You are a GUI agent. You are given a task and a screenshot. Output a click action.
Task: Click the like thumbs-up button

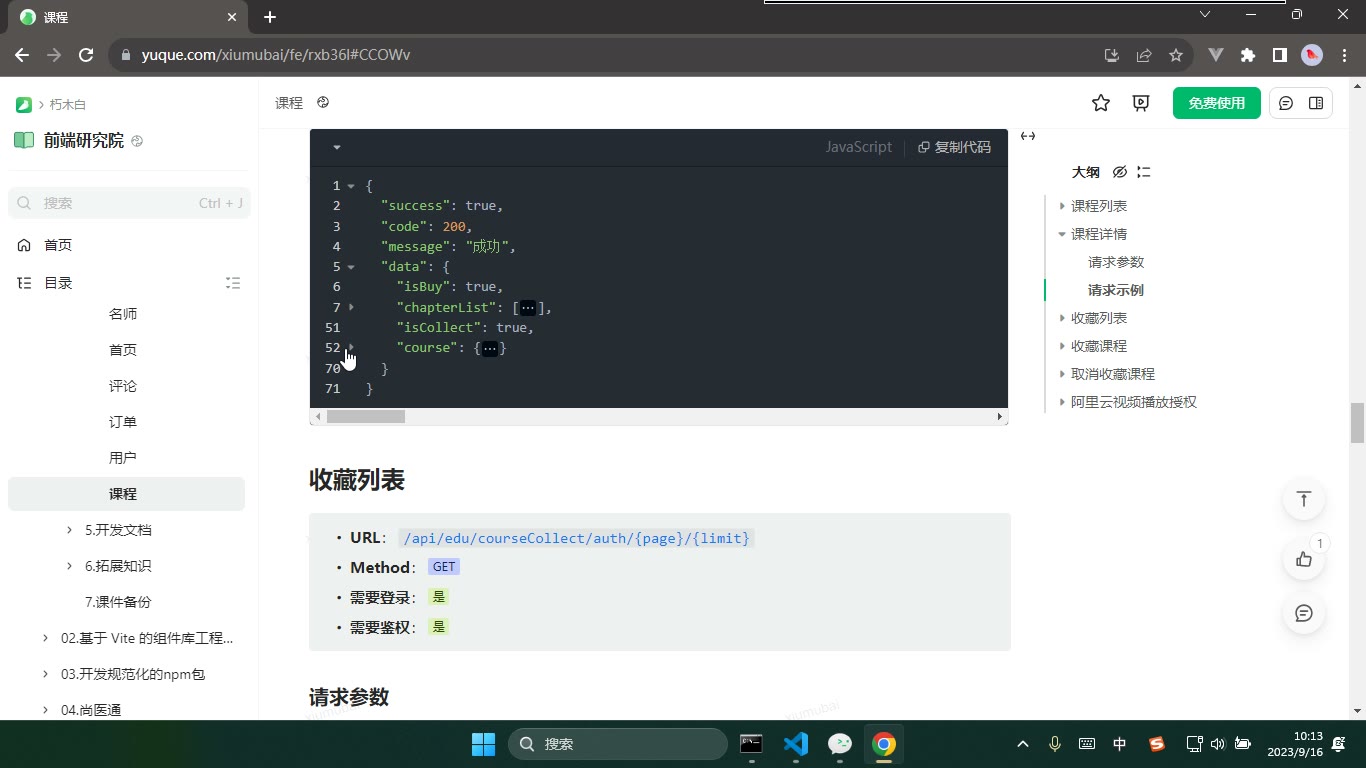click(1304, 560)
